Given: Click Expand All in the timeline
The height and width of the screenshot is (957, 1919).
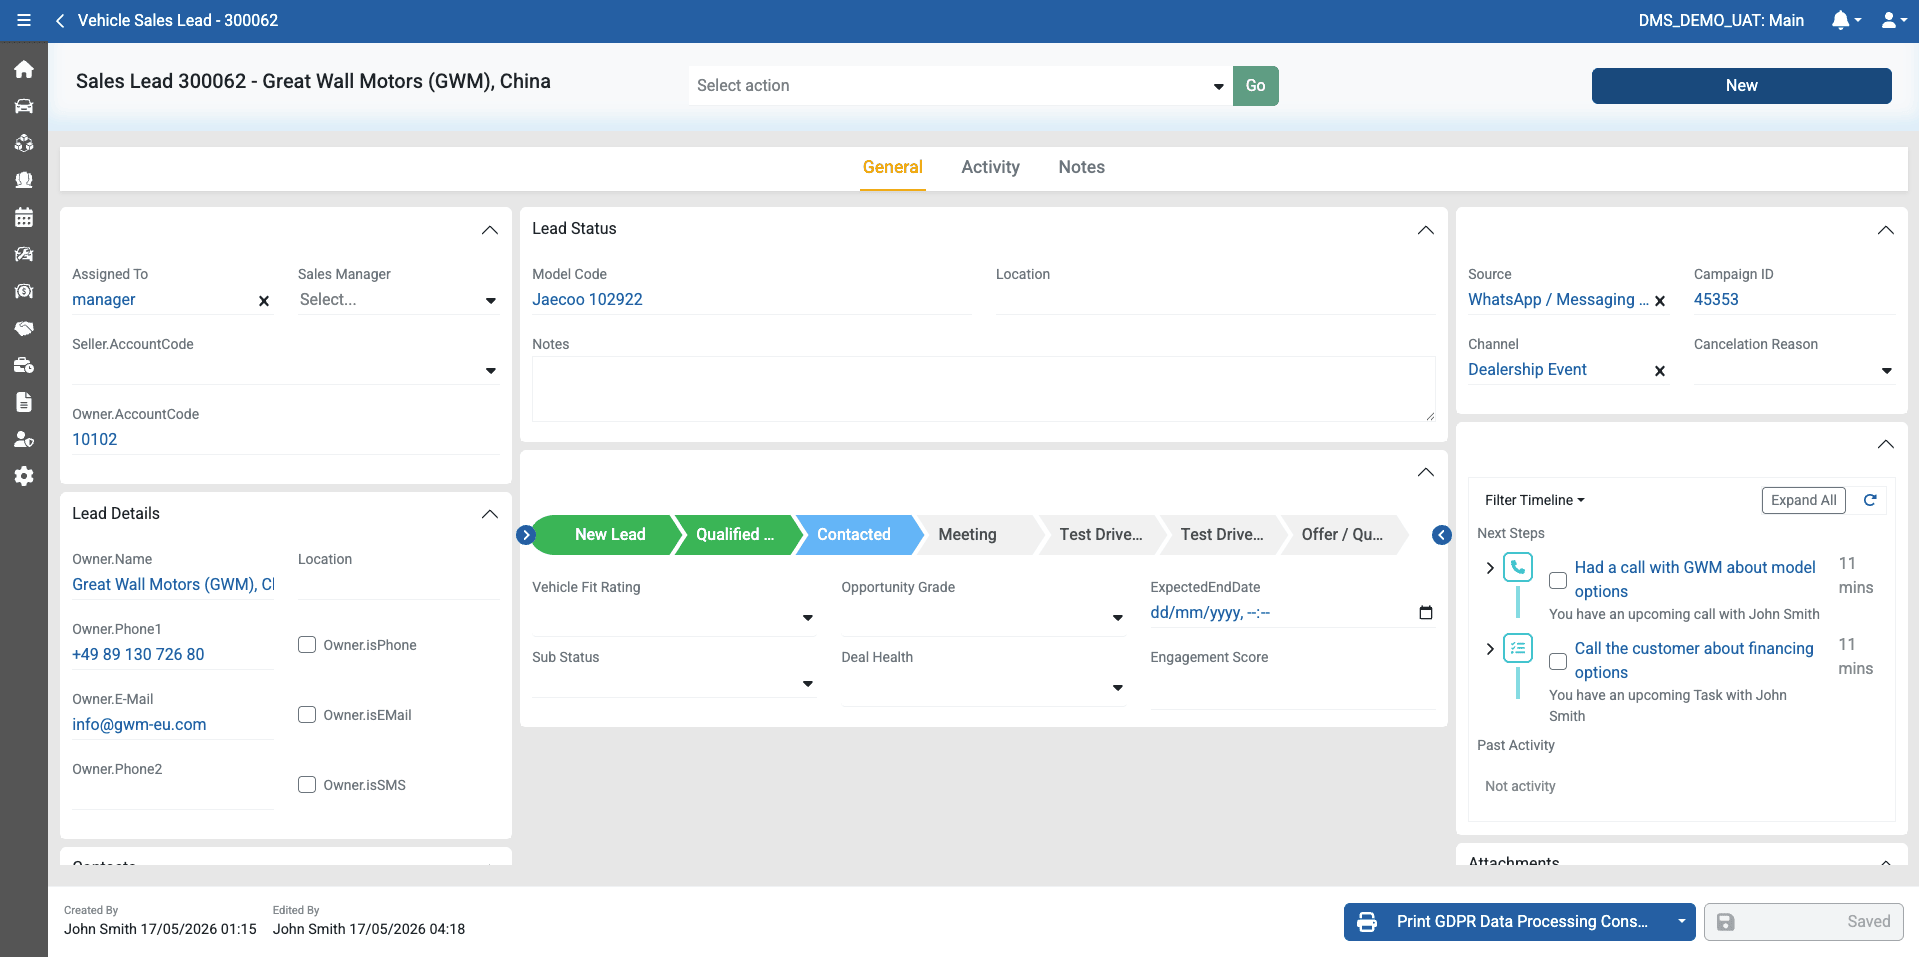Looking at the screenshot, I should pos(1803,500).
